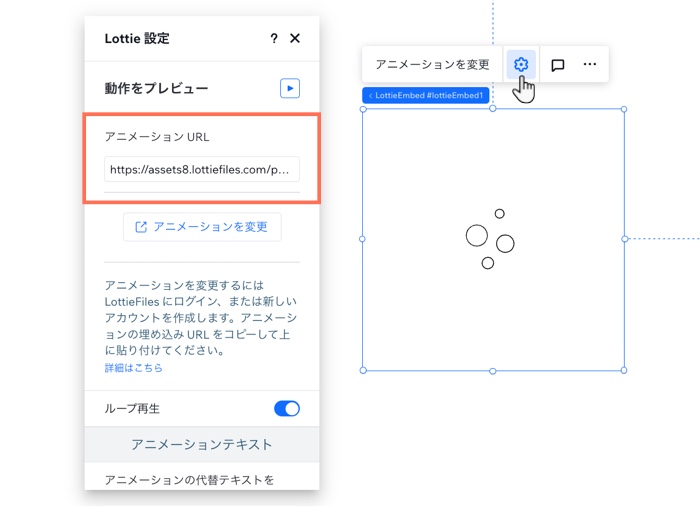Image resolution: width=700 pixels, height=506 pixels.
Task: Play the 動作をプレビュー preview button
Action: coord(290,88)
